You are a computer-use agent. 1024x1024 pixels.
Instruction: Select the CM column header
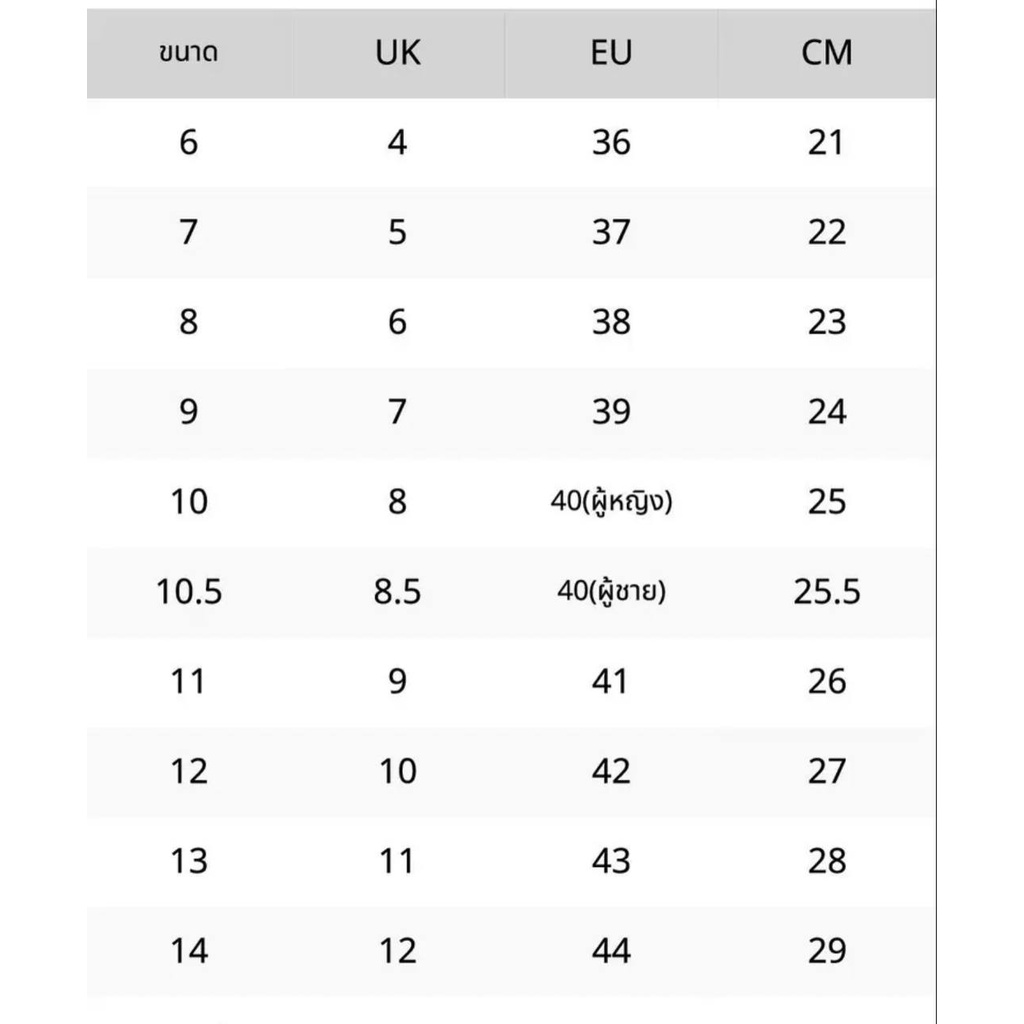pyautogui.click(x=827, y=53)
